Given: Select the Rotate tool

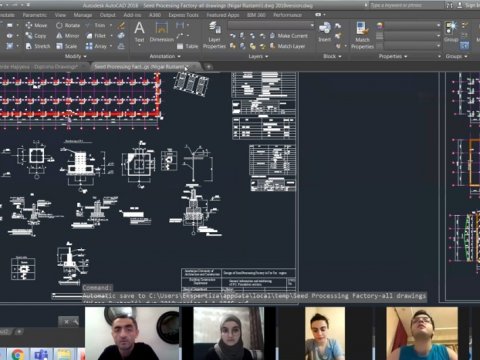Looking at the screenshot, I should pos(68,25).
